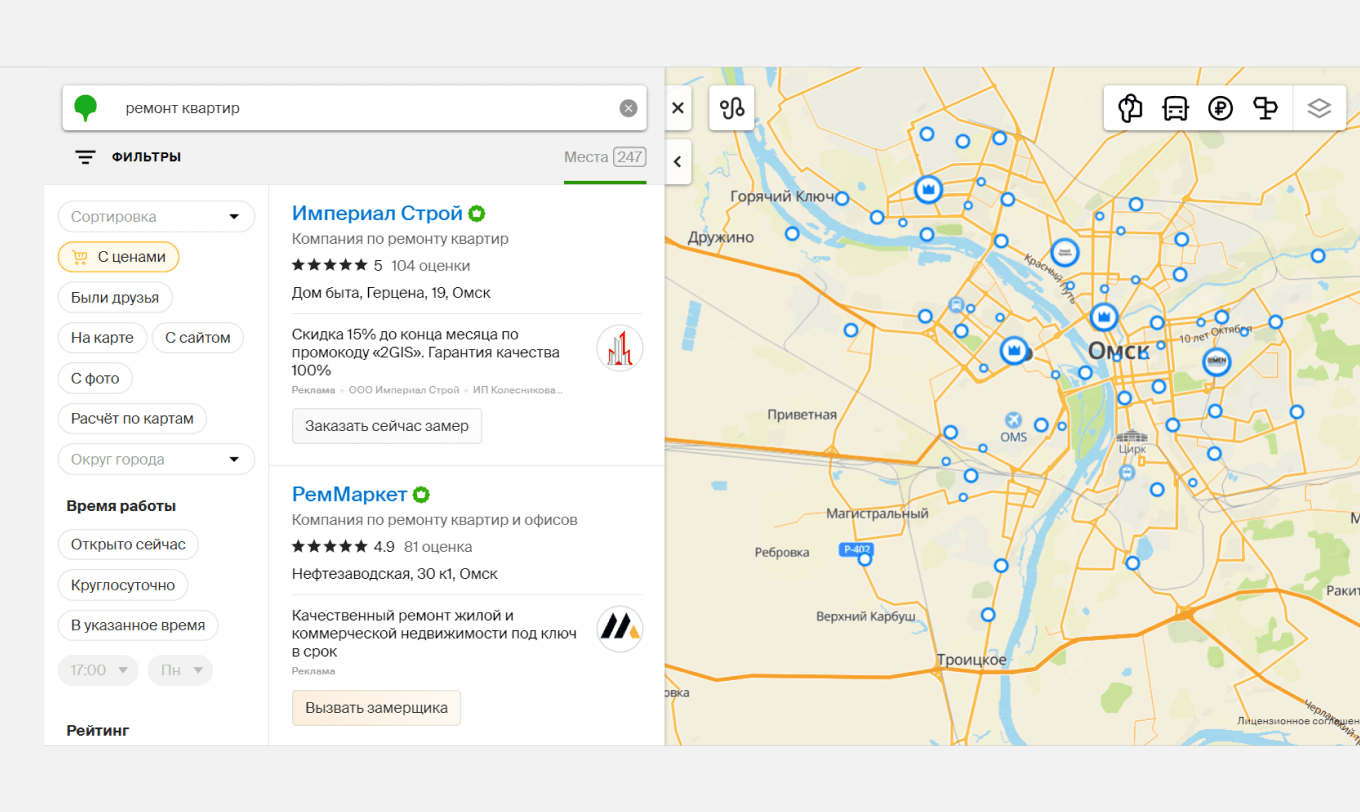The height and width of the screenshot is (812, 1360).
Task: Open the 81 оценка reviews
Action: [438, 547]
